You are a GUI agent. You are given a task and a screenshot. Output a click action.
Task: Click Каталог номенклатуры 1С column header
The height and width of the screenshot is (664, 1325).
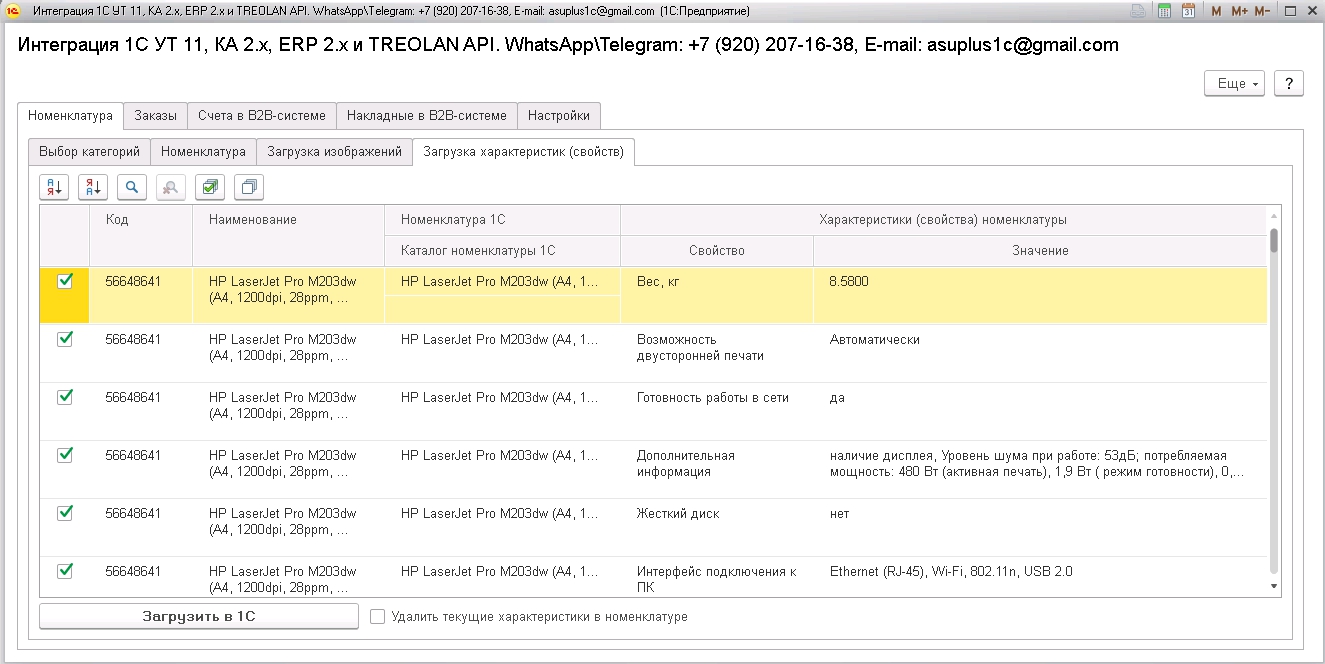tap(502, 251)
